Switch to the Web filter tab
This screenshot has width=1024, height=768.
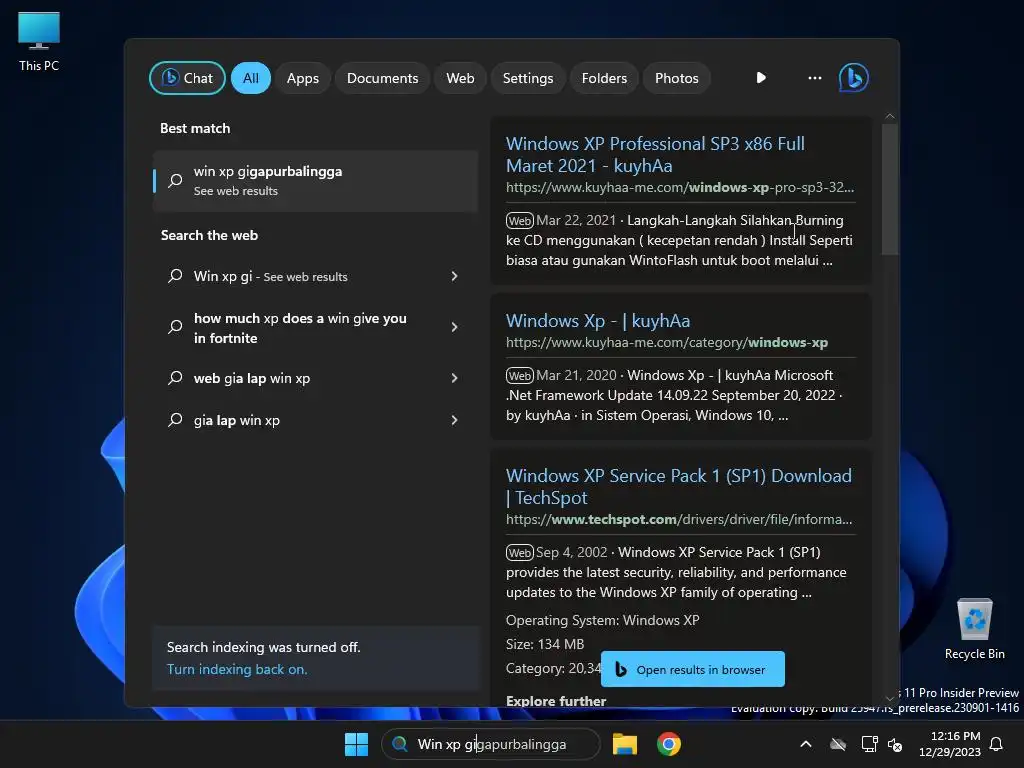coord(460,78)
